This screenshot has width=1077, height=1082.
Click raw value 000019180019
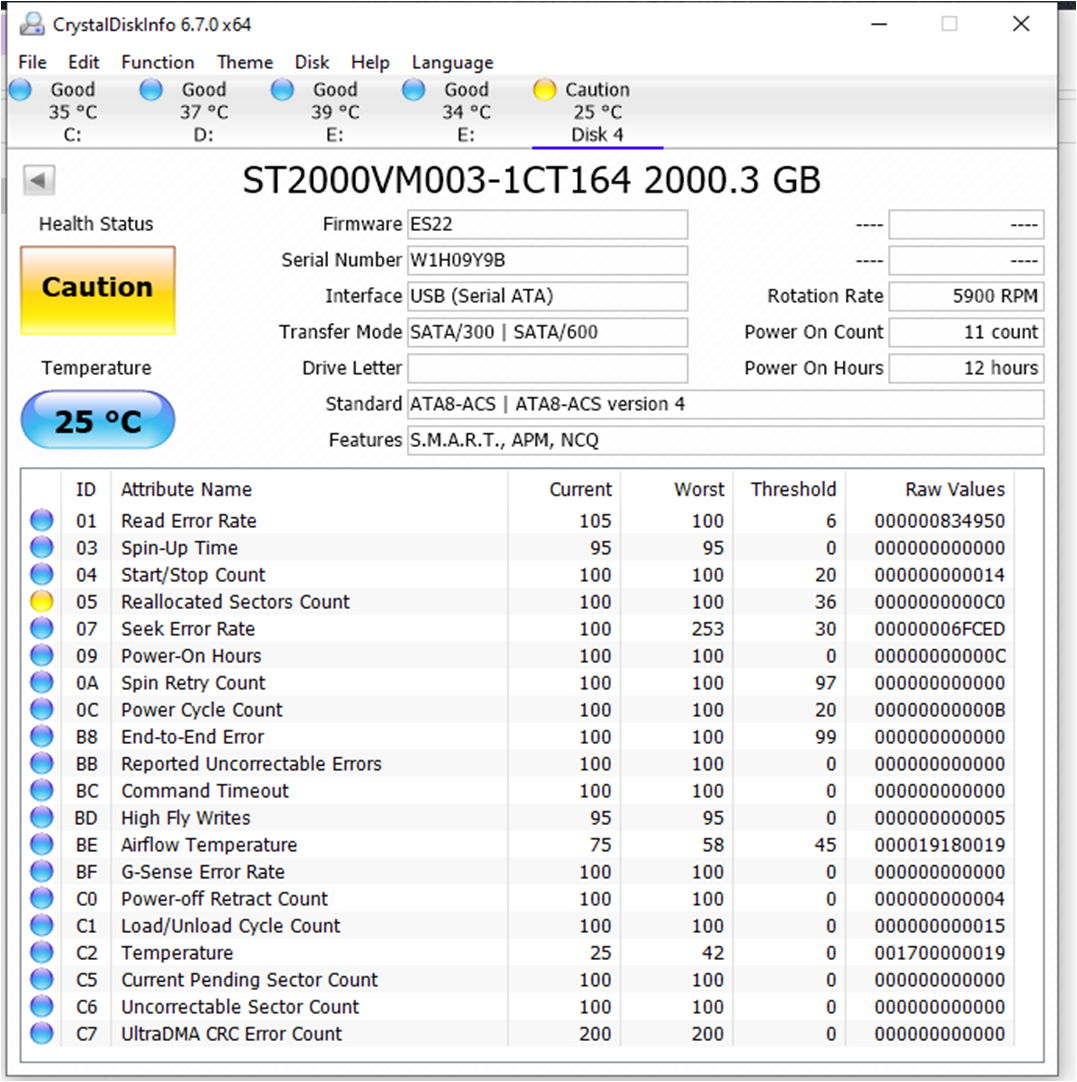pyautogui.click(x=940, y=845)
